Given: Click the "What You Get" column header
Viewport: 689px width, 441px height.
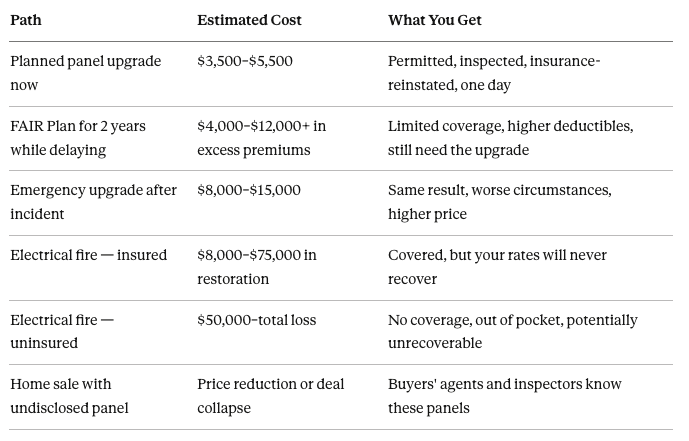Looking at the screenshot, I should (x=435, y=20).
